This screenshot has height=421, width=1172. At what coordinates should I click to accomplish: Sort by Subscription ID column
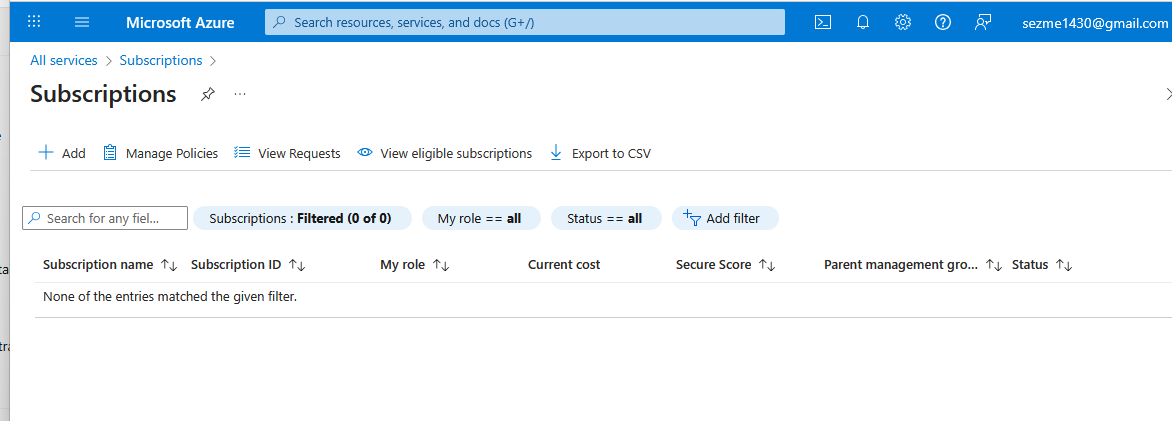click(x=248, y=265)
